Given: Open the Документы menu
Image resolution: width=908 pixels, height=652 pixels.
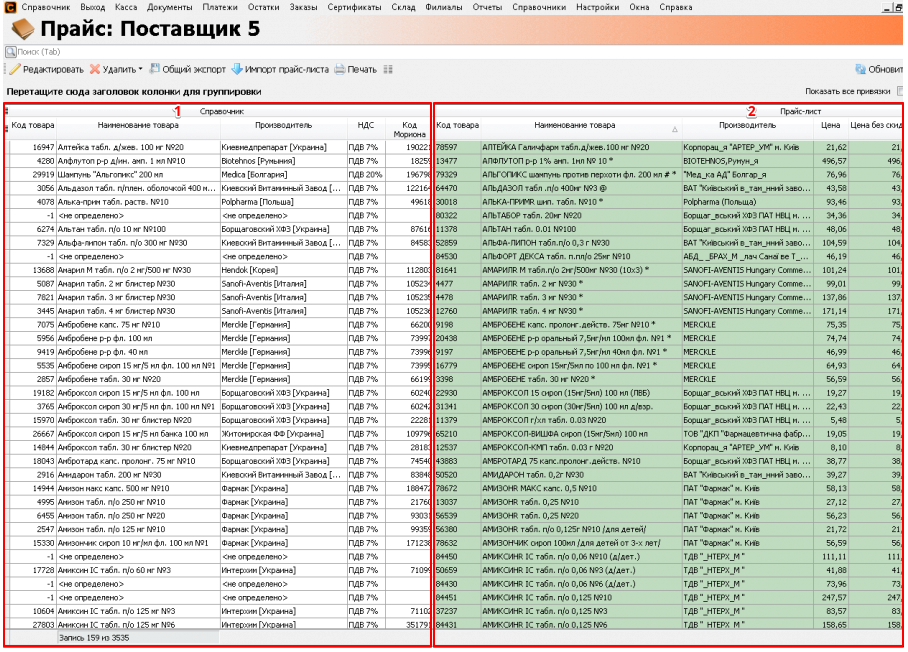Looking at the screenshot, I should (169, 7).
